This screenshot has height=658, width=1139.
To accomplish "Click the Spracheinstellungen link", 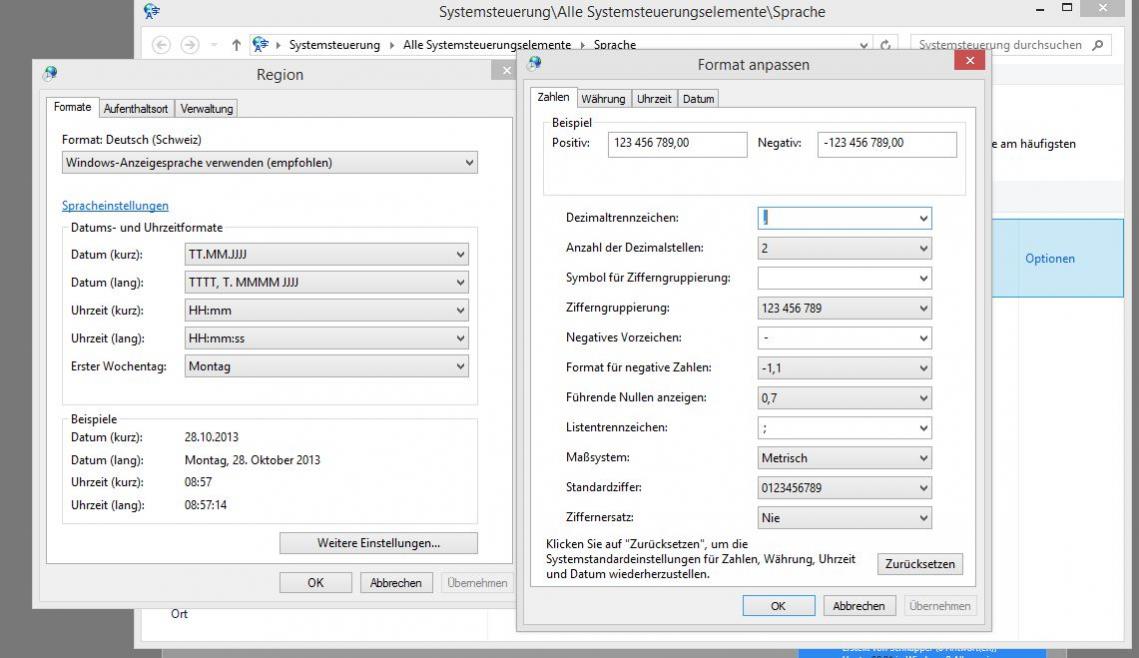I will click(x=115, y=206).
